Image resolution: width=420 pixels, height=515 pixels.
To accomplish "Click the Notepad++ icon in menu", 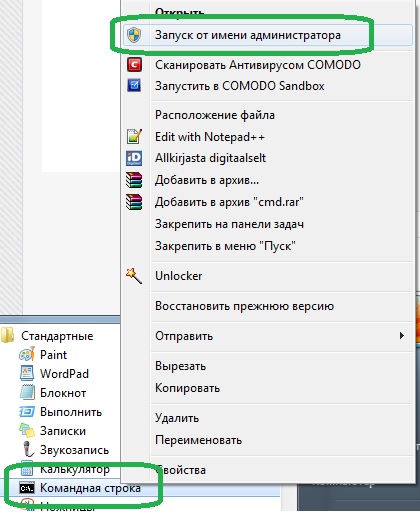I will coord(134,136).
